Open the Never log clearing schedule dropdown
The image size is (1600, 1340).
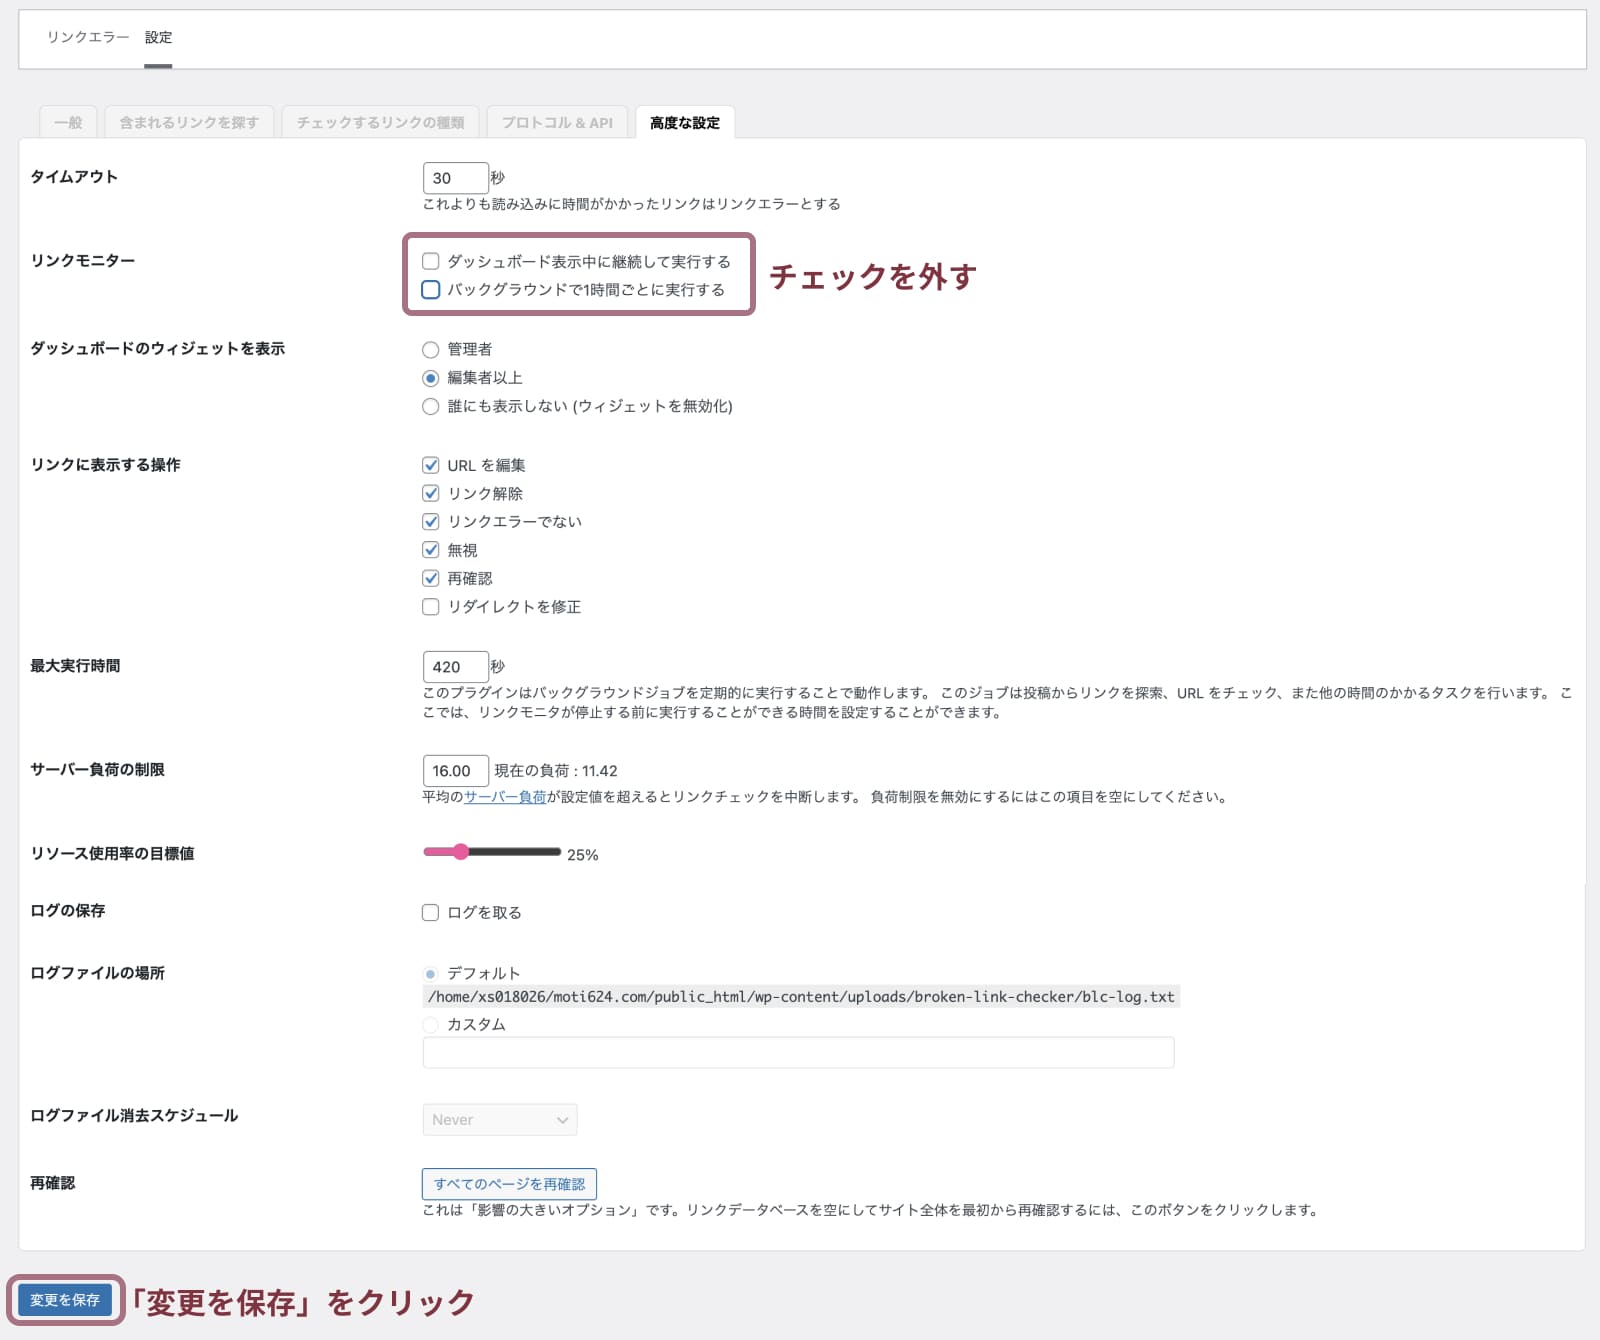point(500,1120)
